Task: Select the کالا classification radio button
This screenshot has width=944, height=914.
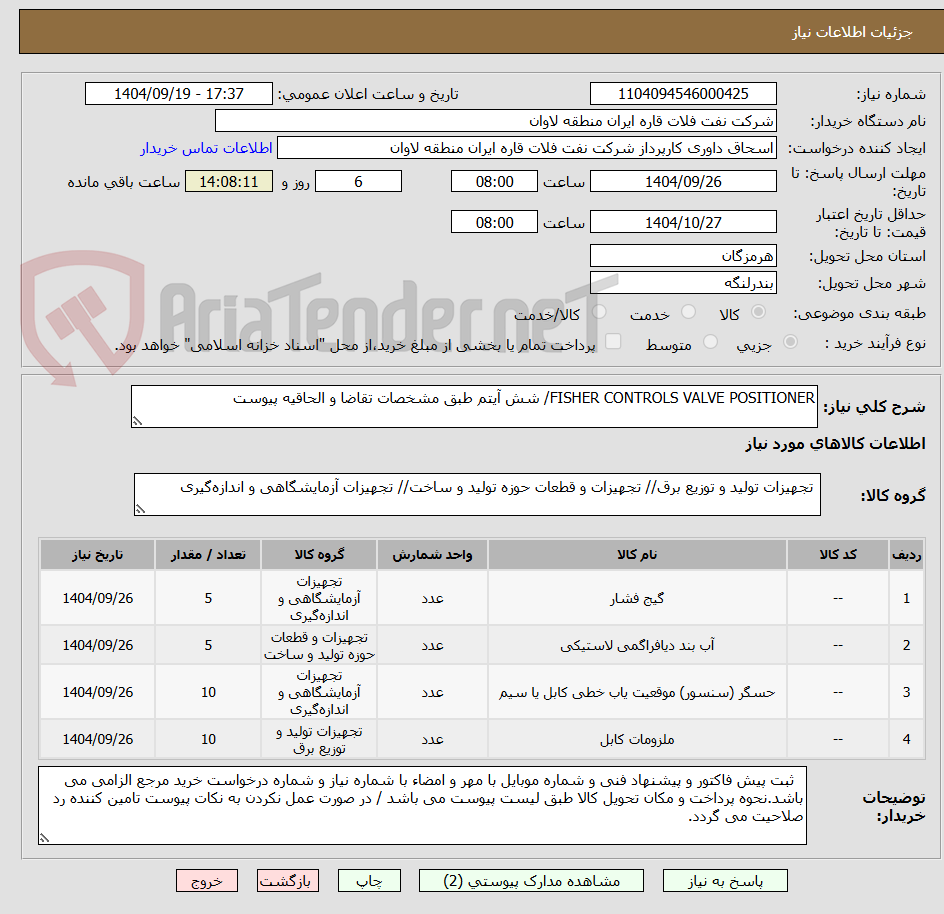Action: (757, 312)
